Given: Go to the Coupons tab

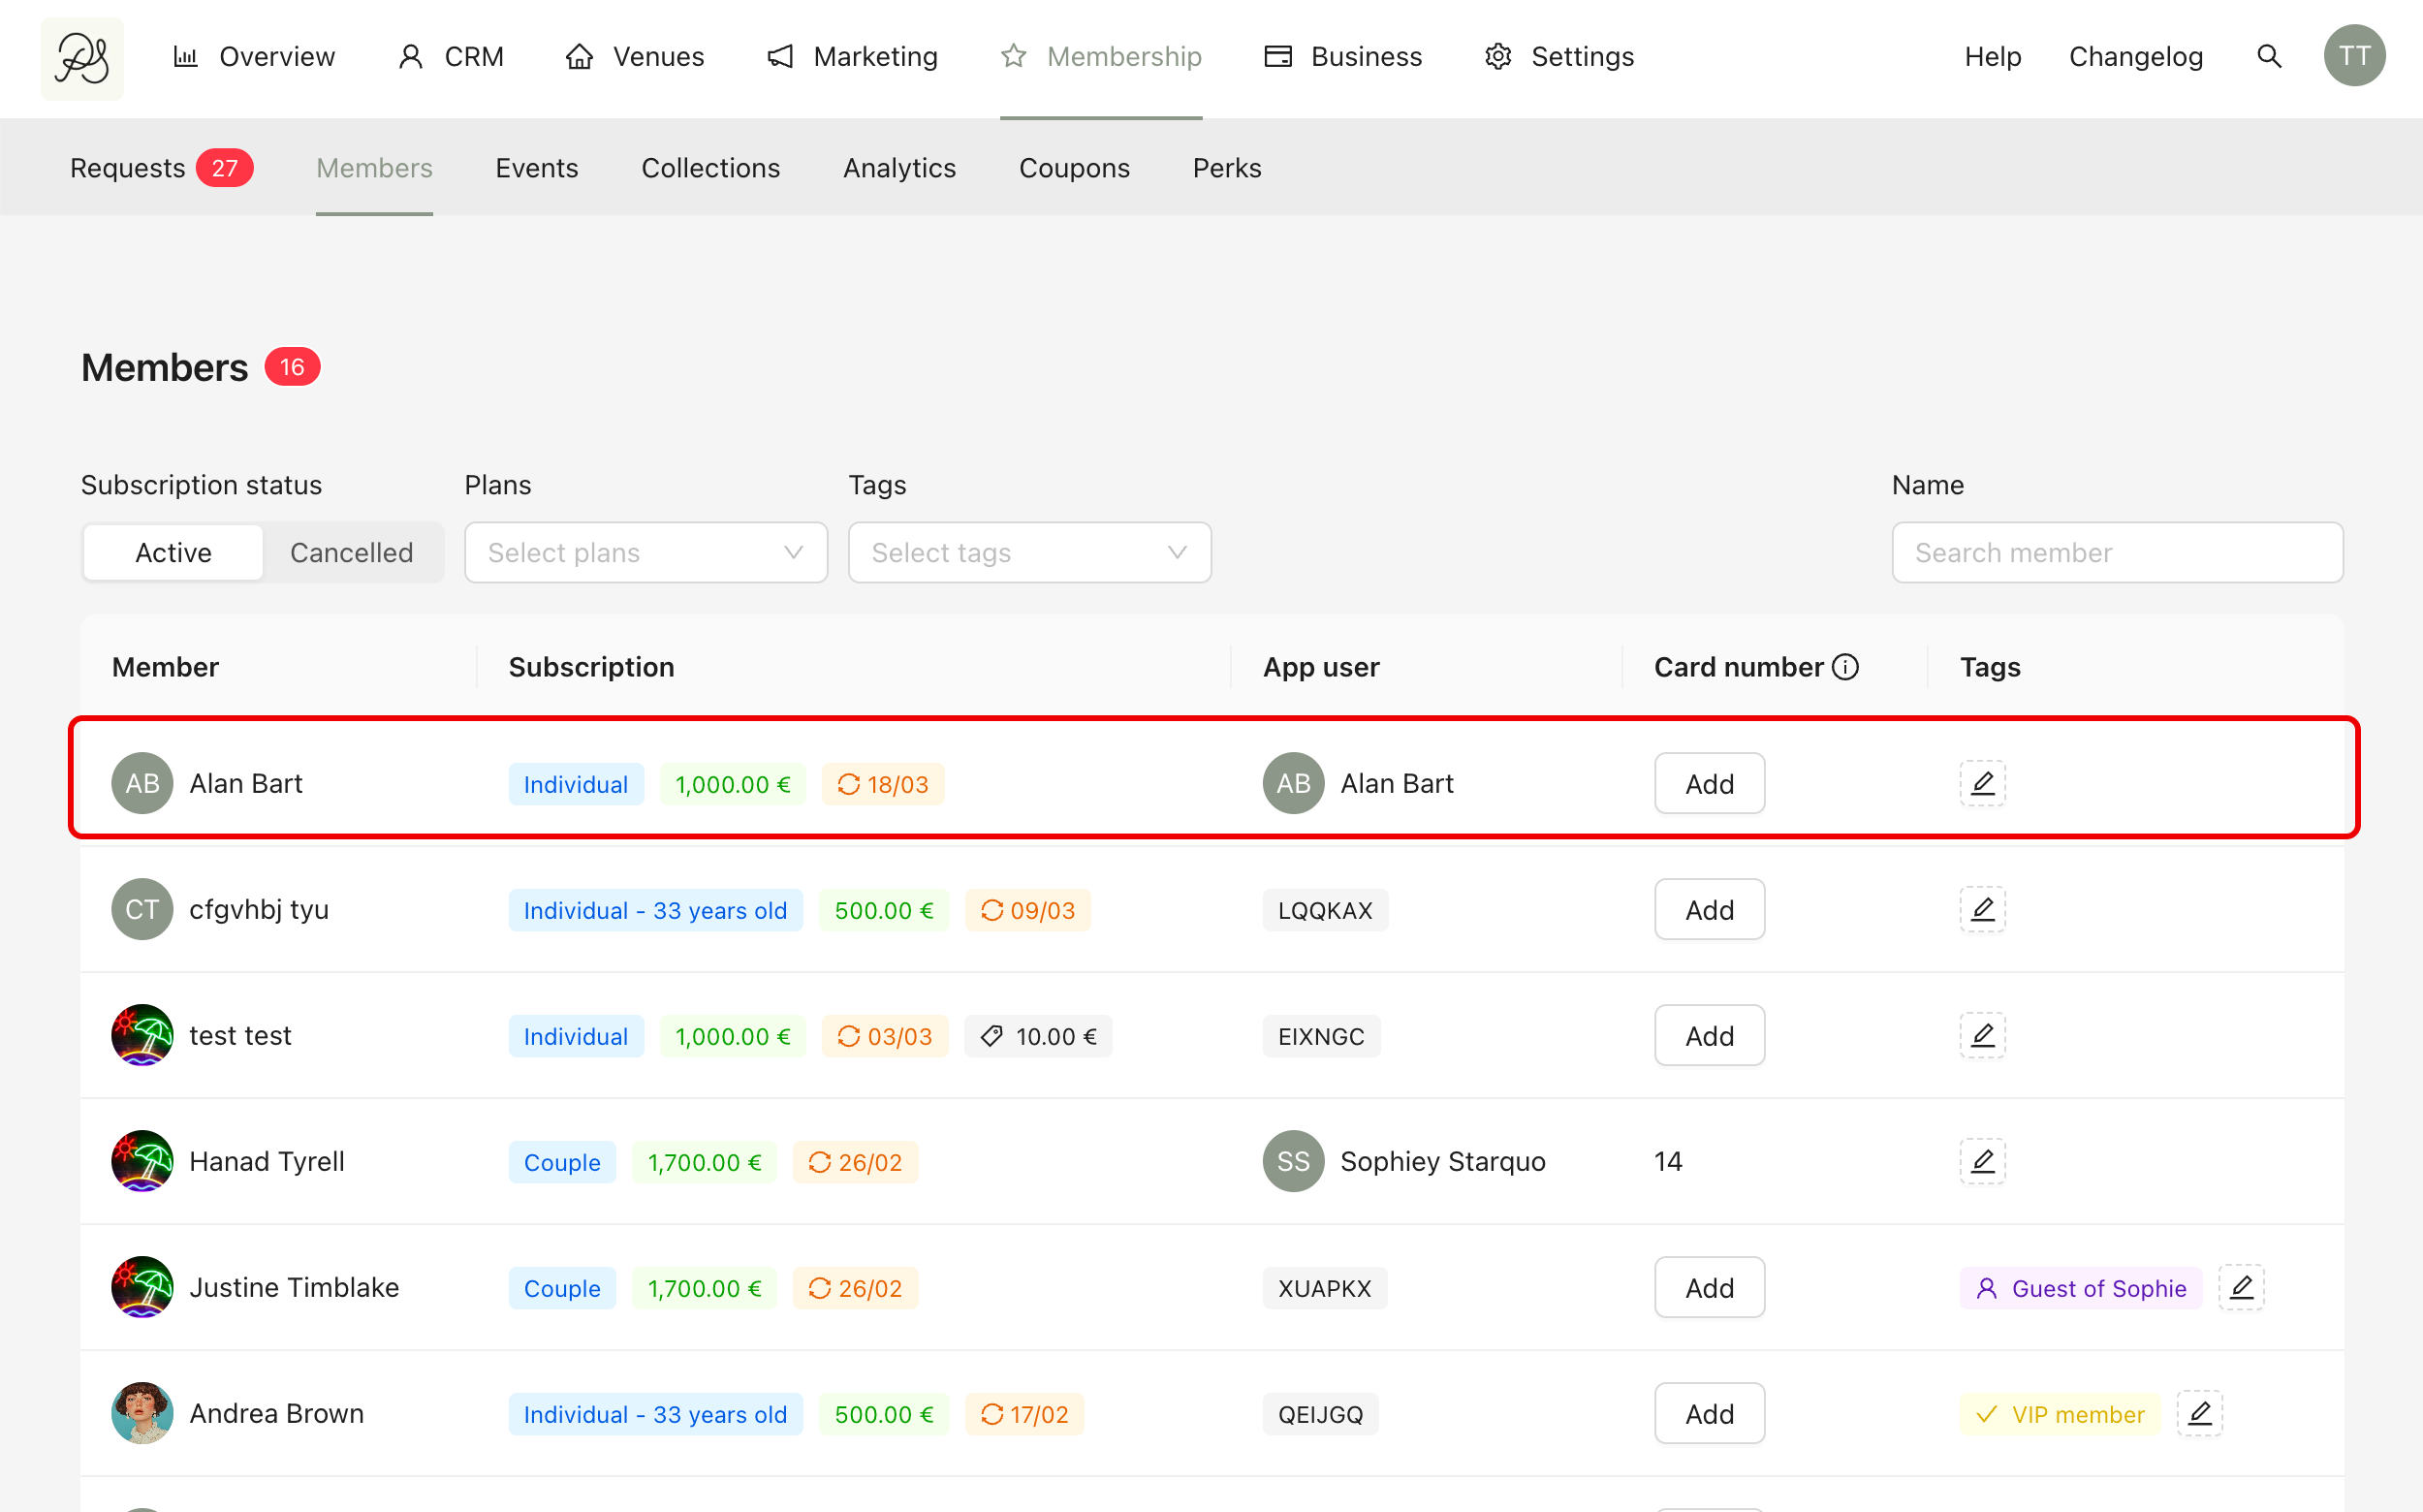Looking at the screenshot, I should pyautogui.click(x=1074, y=168).
